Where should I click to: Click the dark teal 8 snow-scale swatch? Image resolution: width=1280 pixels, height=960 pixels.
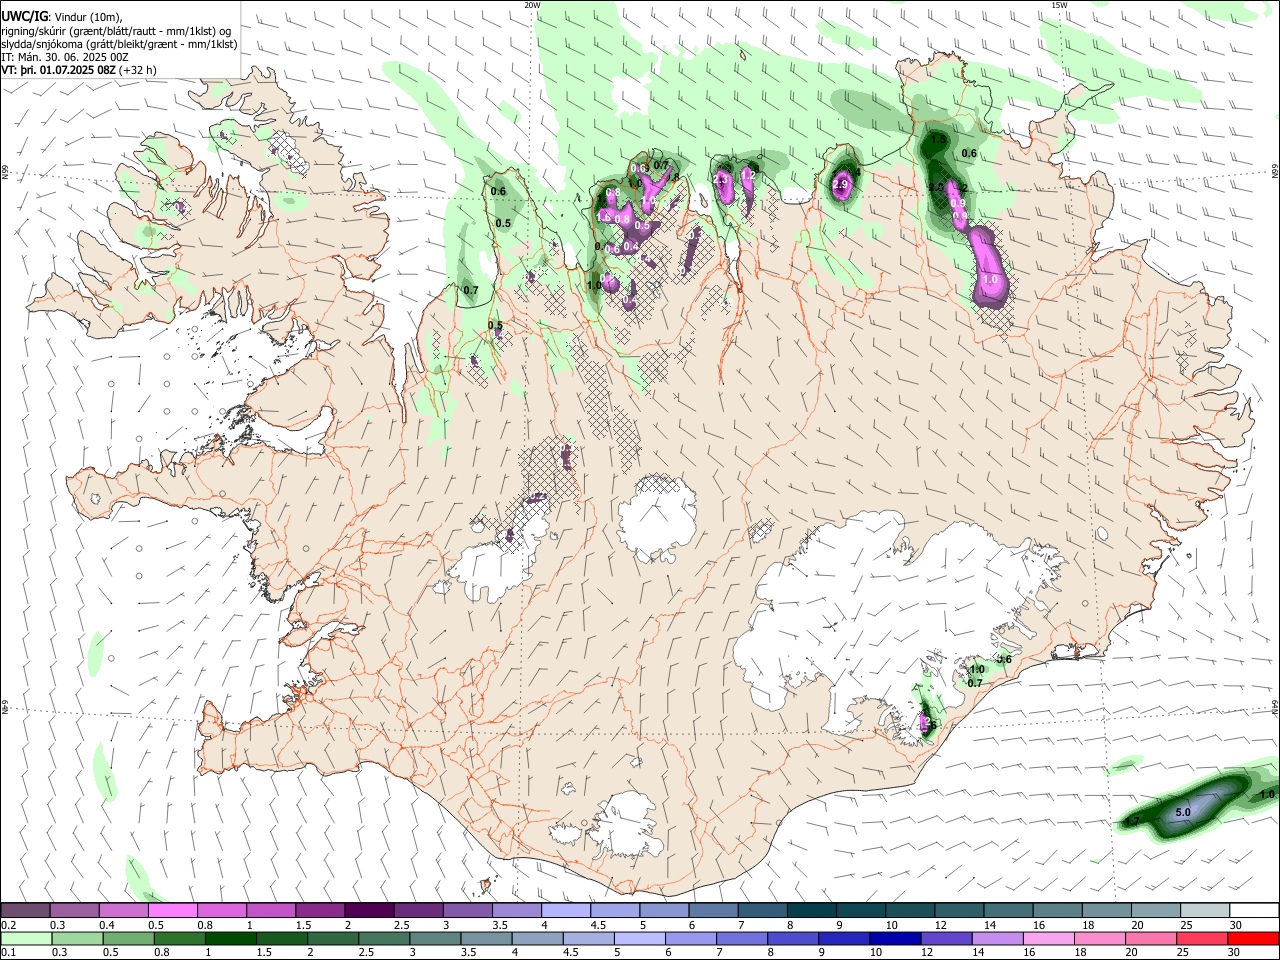point(811,910)
